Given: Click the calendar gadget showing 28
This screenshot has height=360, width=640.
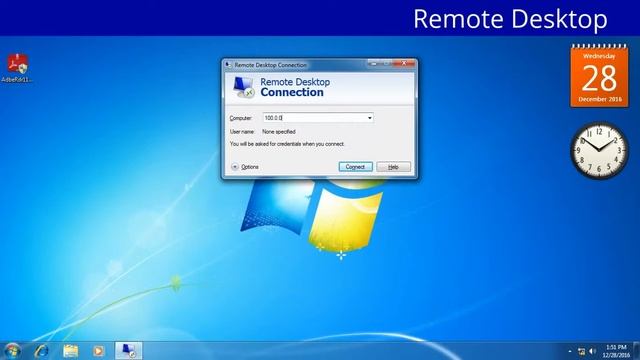Looking at the screenshot, I should pos(599,76).
